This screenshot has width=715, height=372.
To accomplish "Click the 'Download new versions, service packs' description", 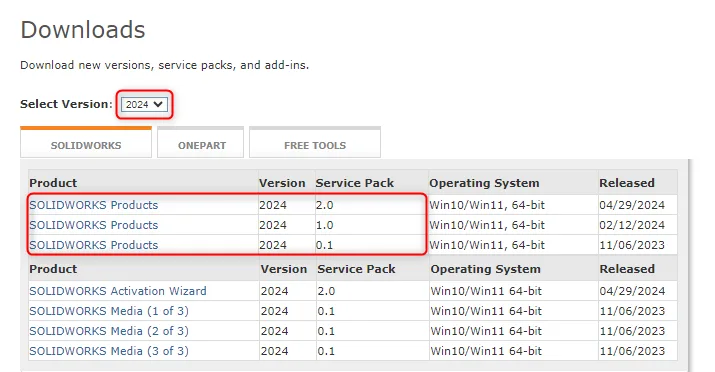I will [x=165, y=65].
